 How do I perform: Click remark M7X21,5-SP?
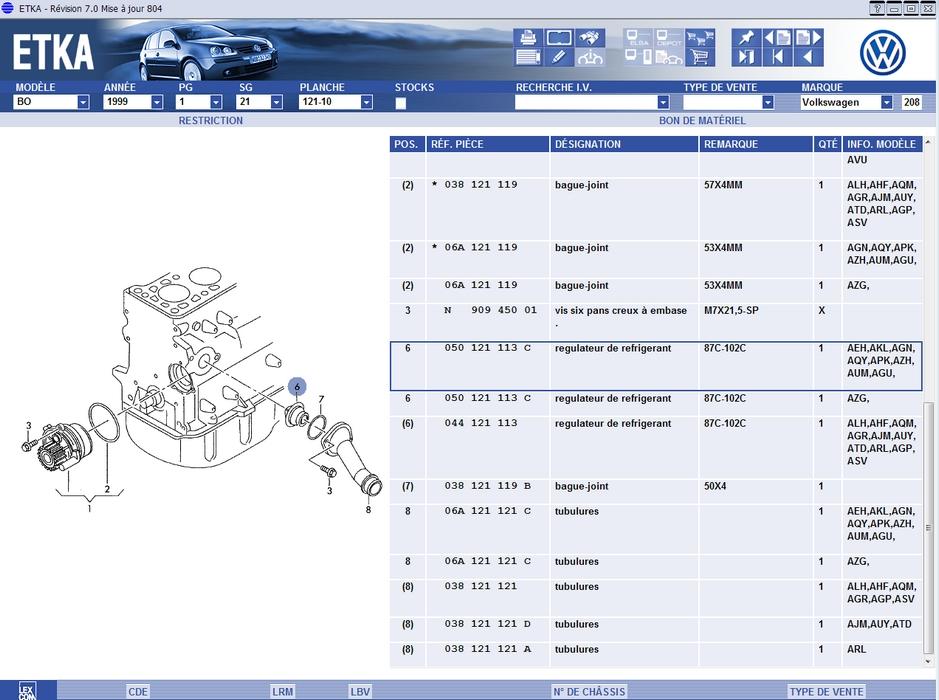point(731,310)
